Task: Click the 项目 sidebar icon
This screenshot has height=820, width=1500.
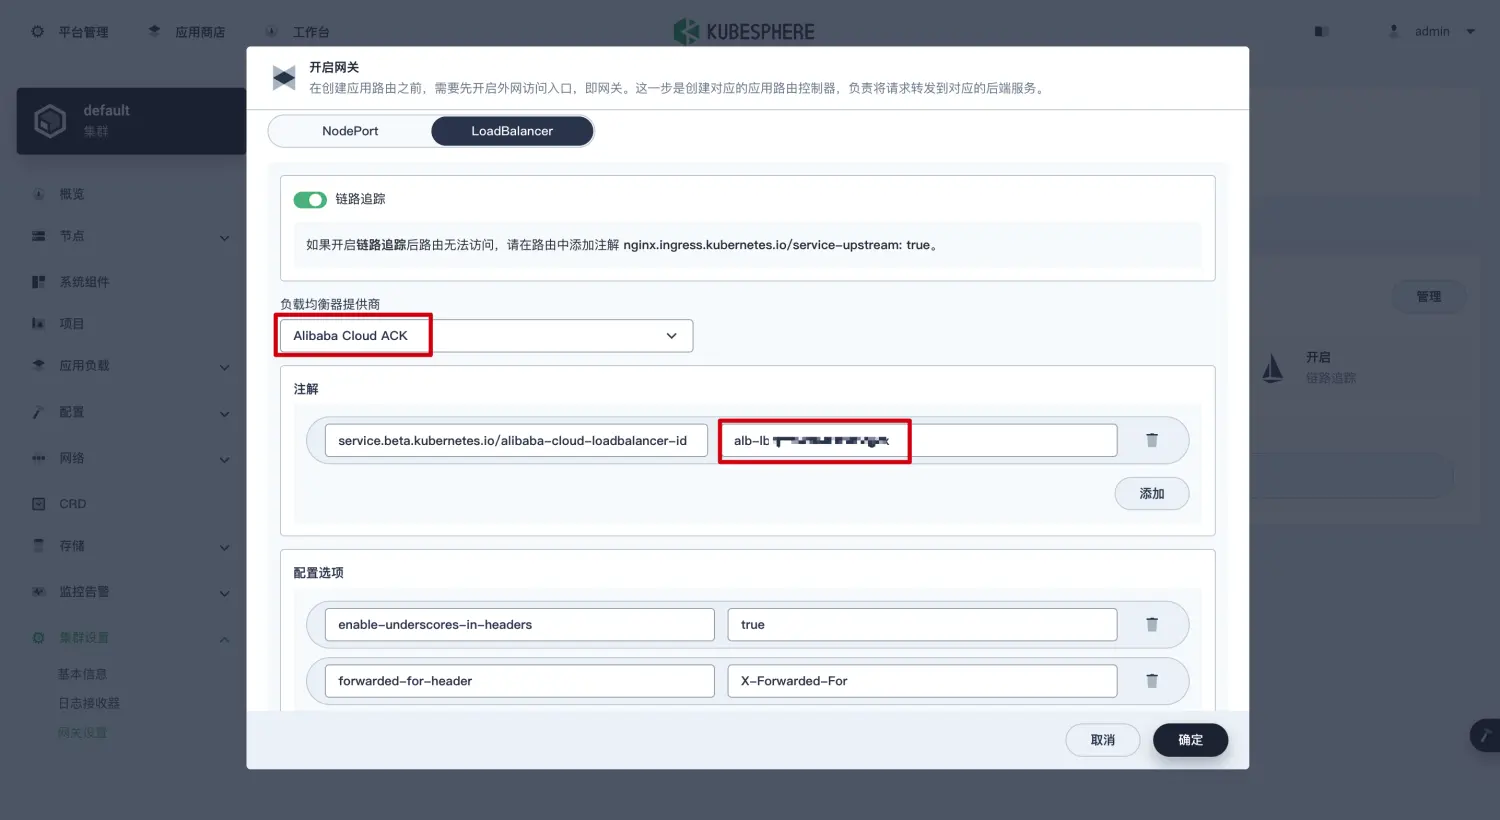Action: pos(39,324)
